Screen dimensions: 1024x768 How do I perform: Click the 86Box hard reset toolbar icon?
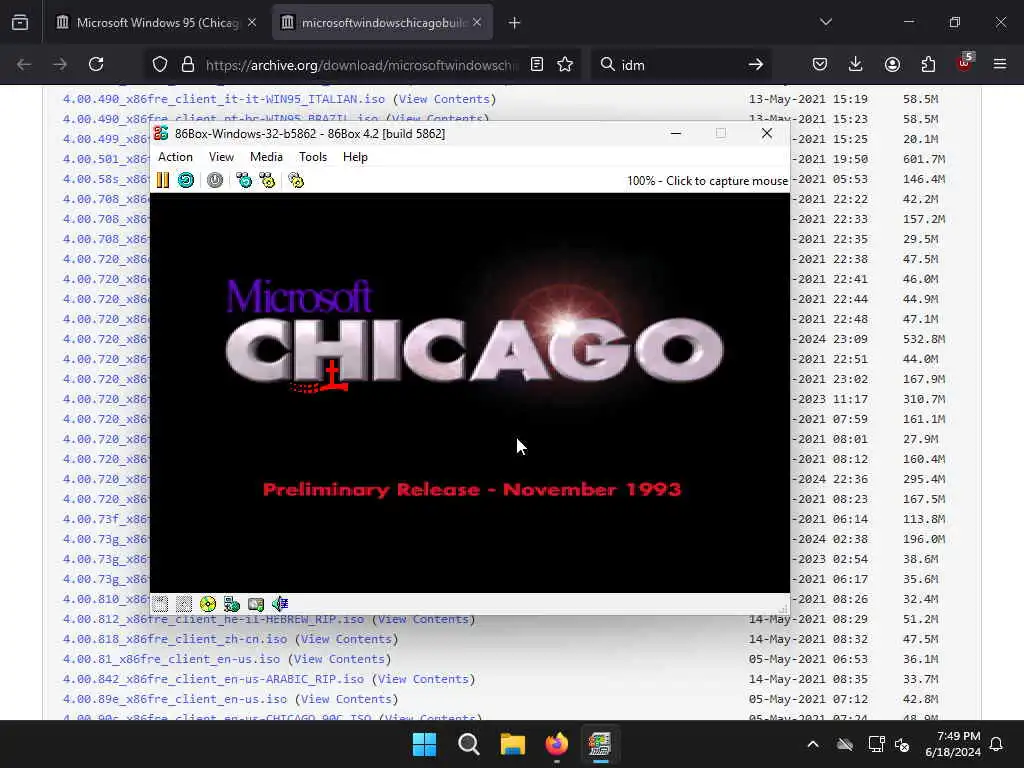(x=186, y=180)
